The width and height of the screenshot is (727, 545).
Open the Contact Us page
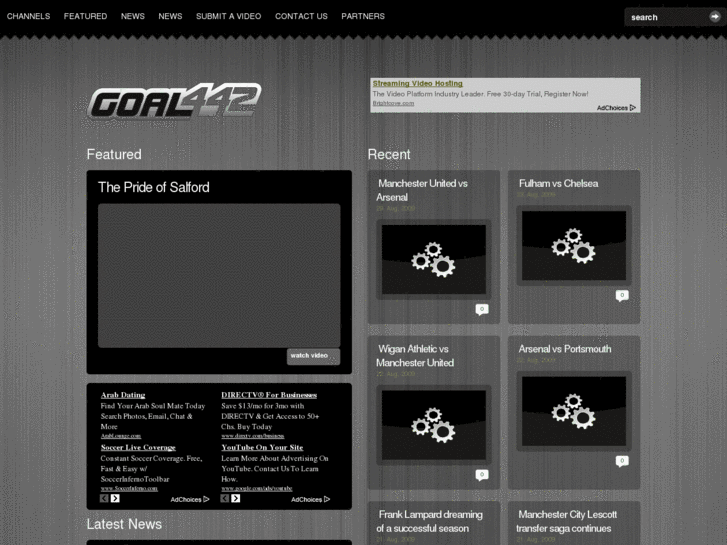[301, 16]
